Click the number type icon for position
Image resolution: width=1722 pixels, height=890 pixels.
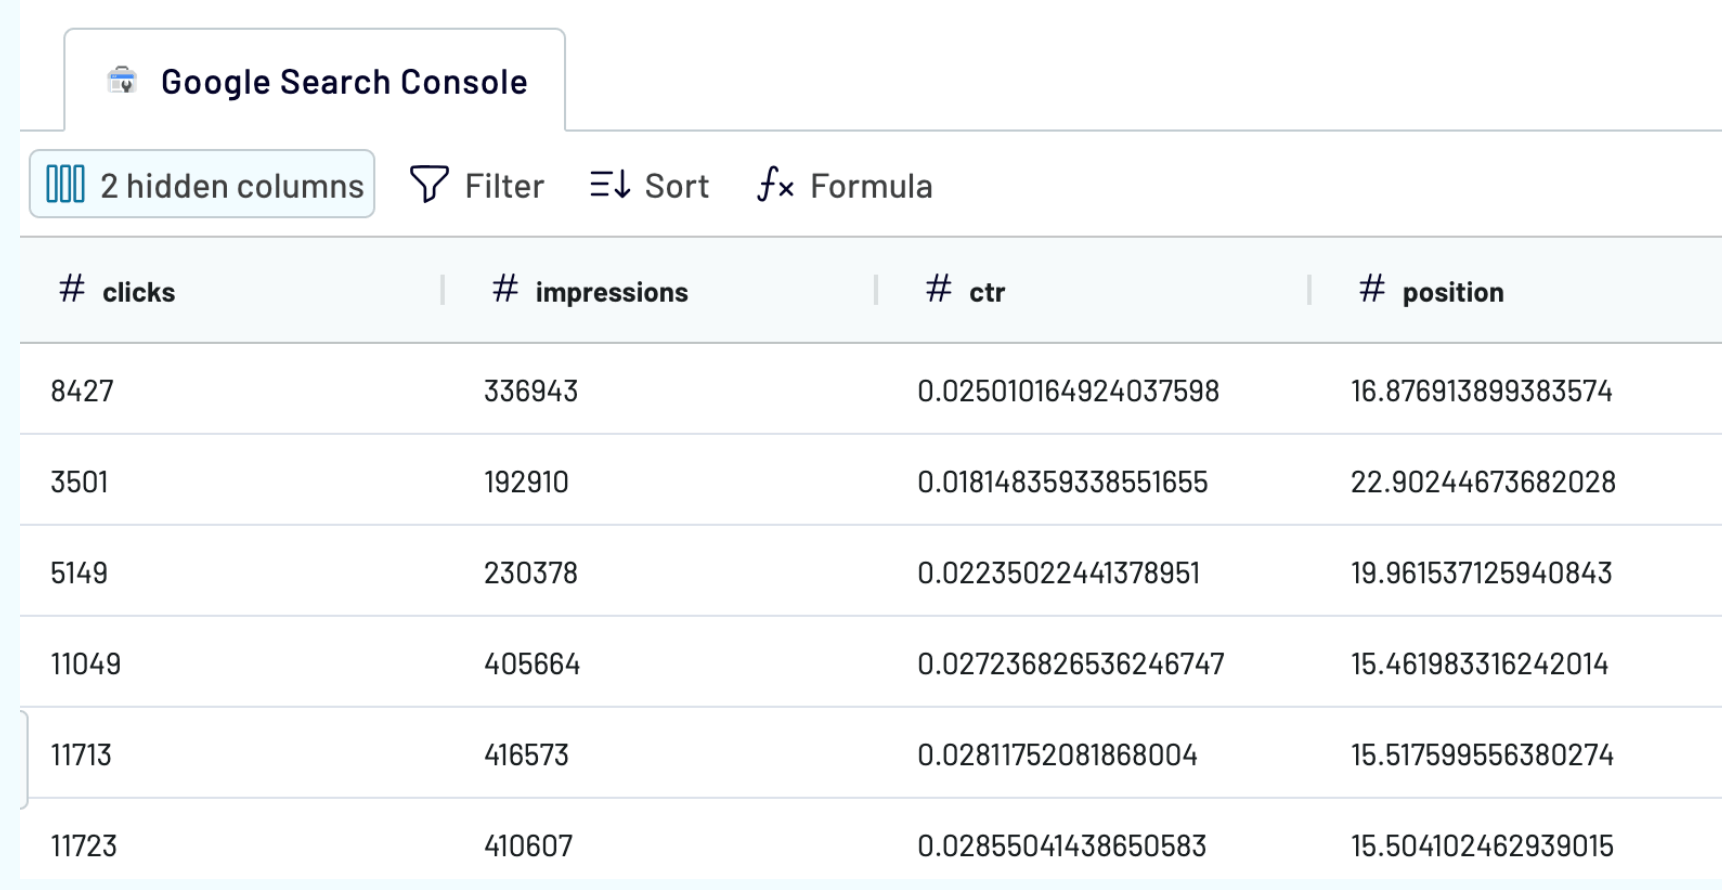tap(1372, 290)
